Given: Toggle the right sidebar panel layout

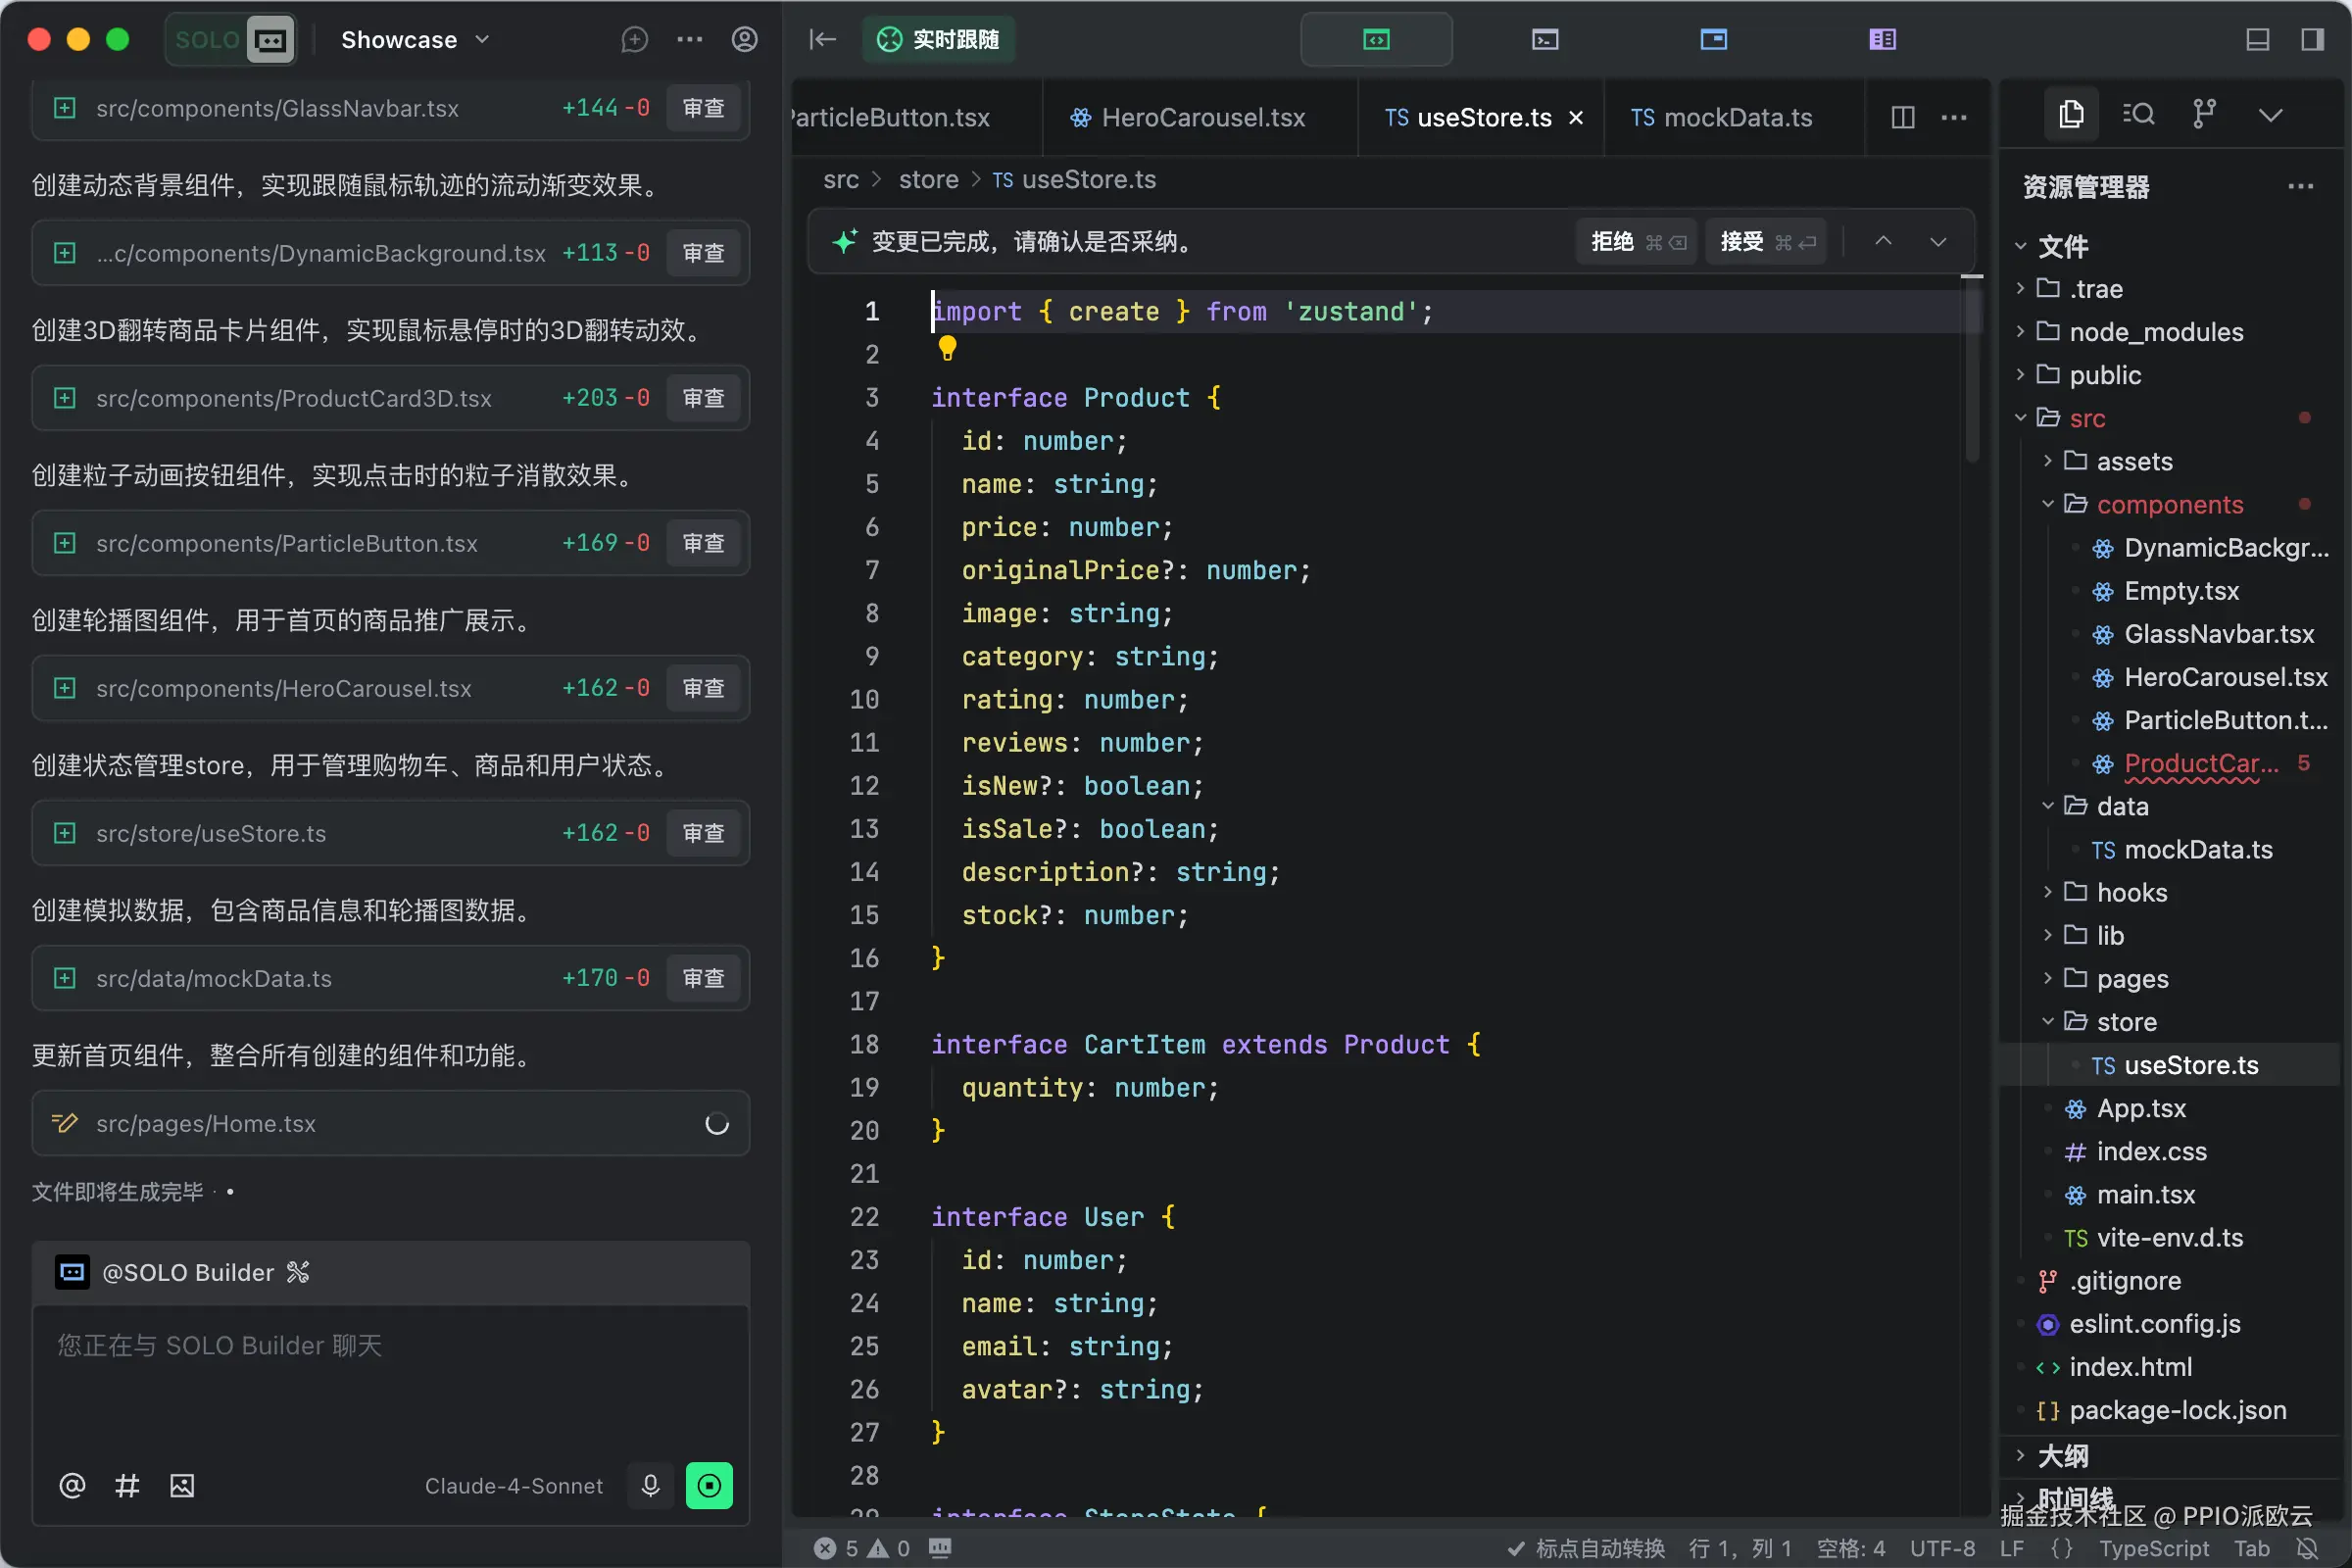Looking at the screenshot, I should click(x=2312, y=40).
